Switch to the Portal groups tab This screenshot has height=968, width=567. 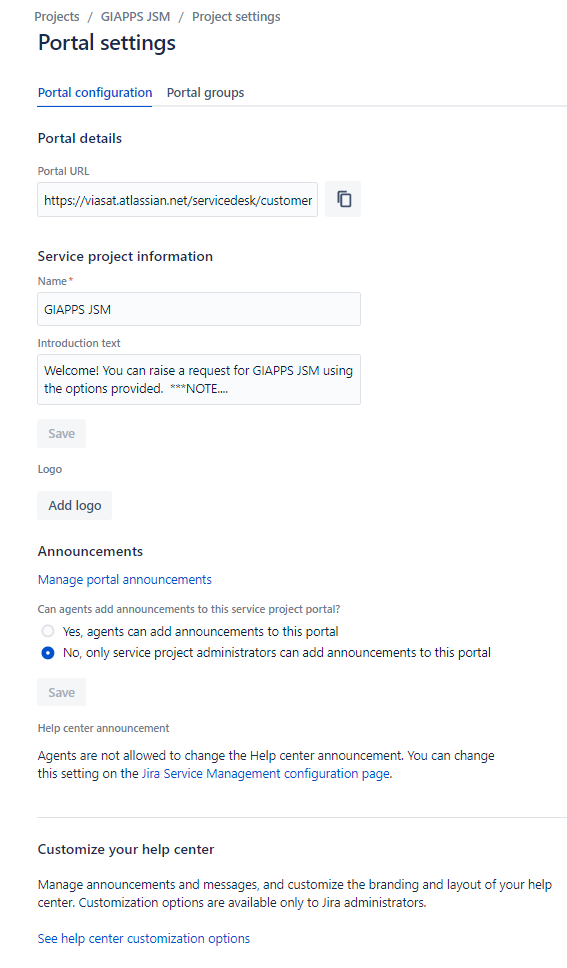[x=205, y=93]
